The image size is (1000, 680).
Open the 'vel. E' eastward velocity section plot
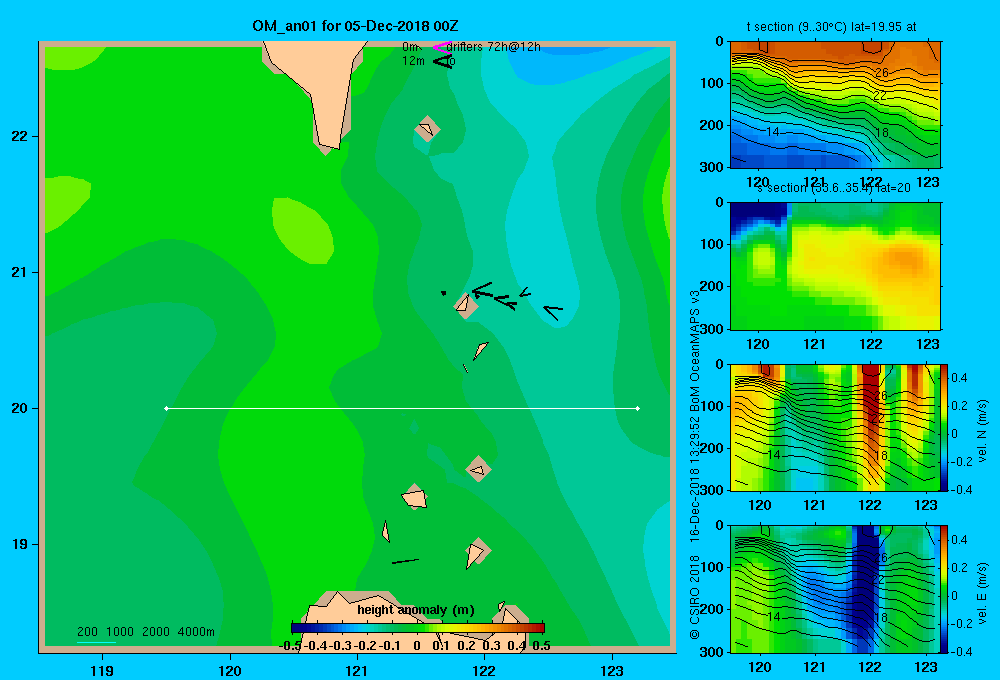pyautogui.click(x=835, y=589)
